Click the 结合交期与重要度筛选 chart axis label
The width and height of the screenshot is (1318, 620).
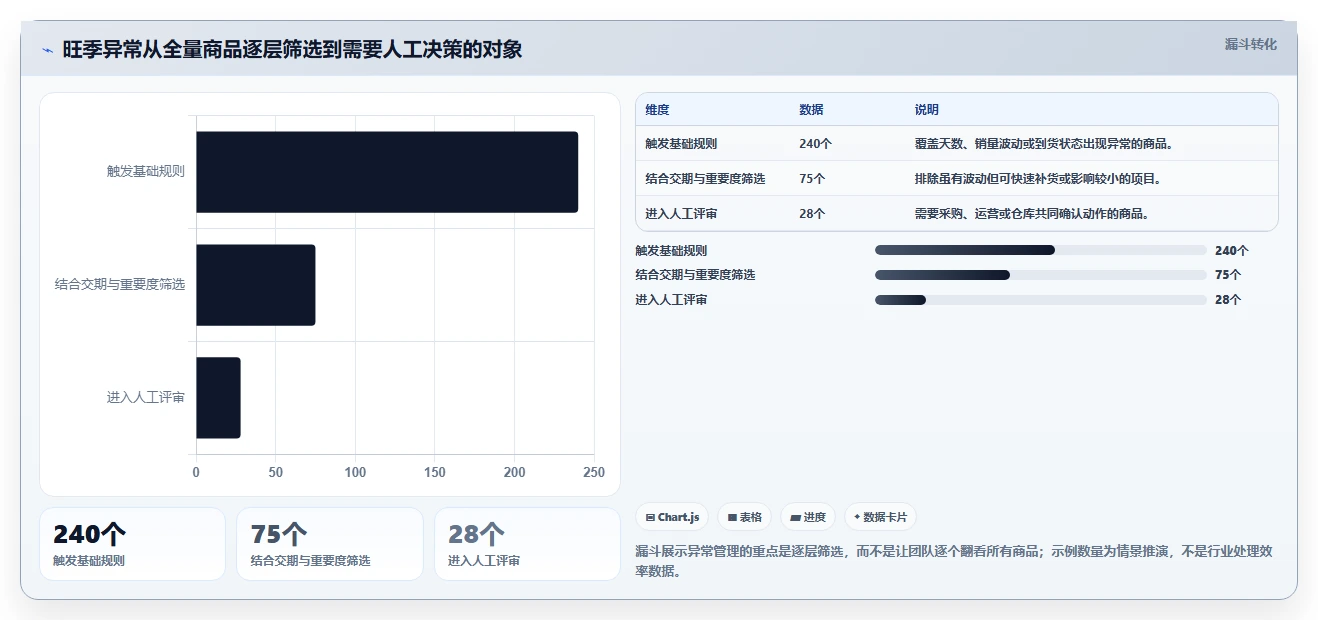point(120,285)
